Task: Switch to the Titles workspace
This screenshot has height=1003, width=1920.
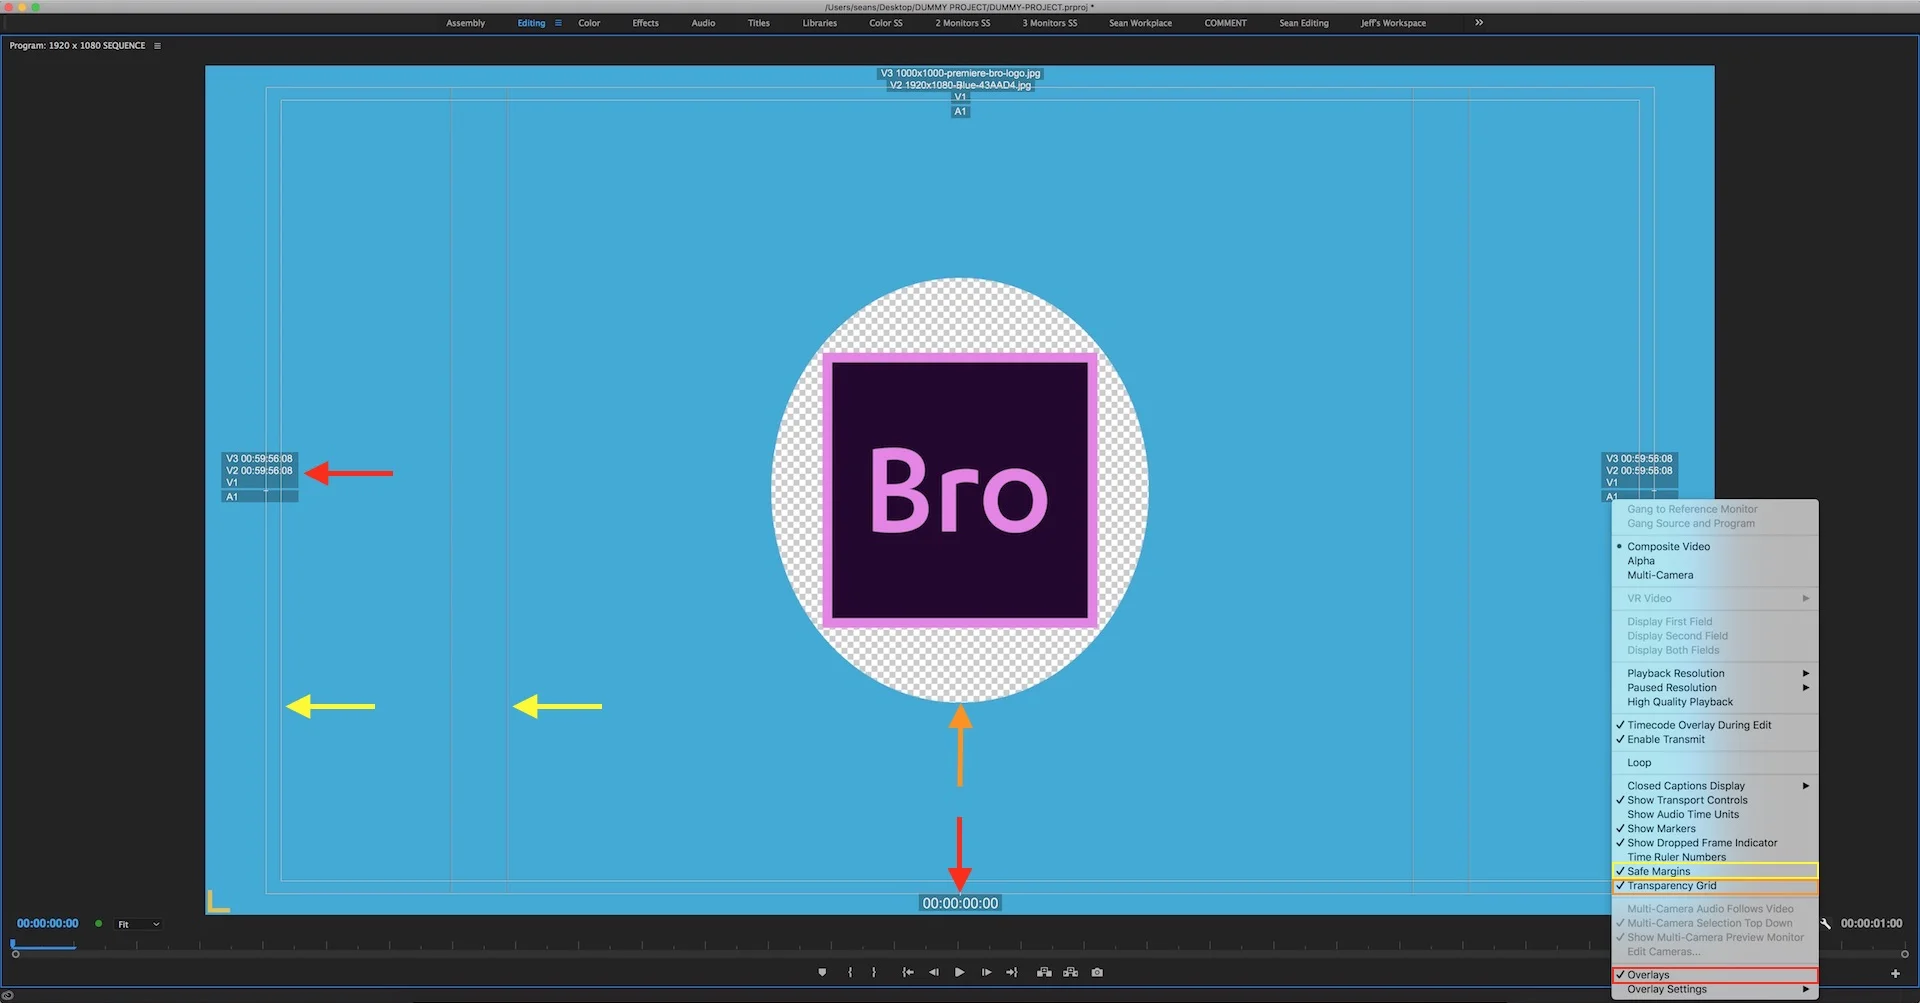Action: point(759,23)
